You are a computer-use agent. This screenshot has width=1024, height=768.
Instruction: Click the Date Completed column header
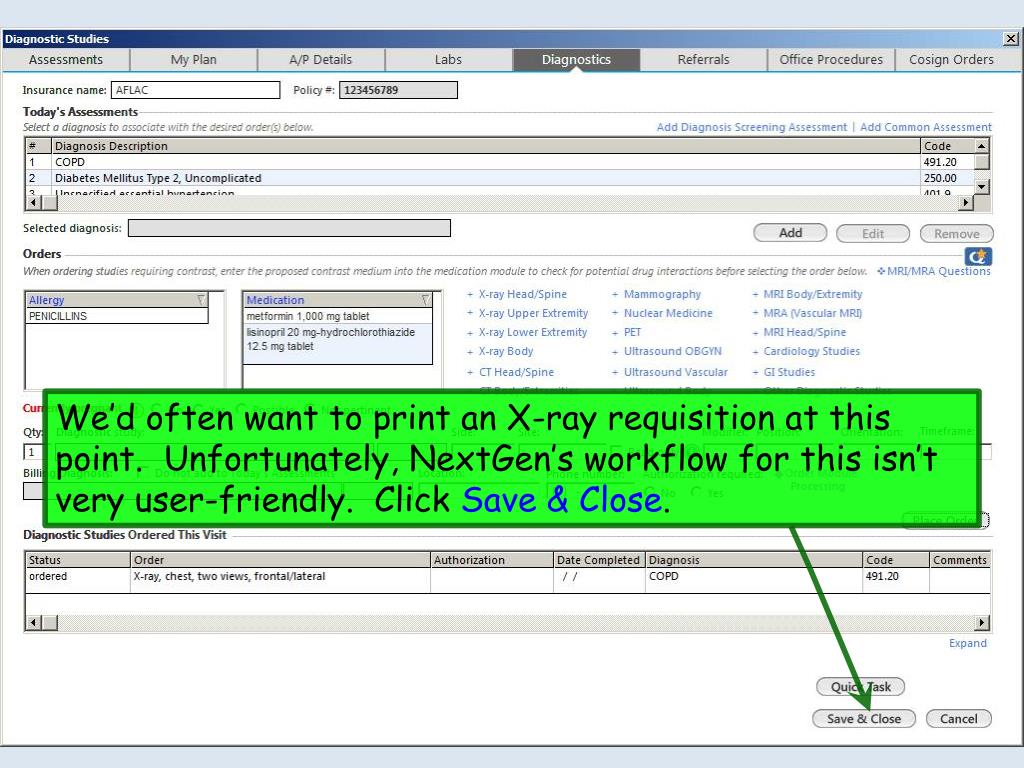click(x=599, y=560)
